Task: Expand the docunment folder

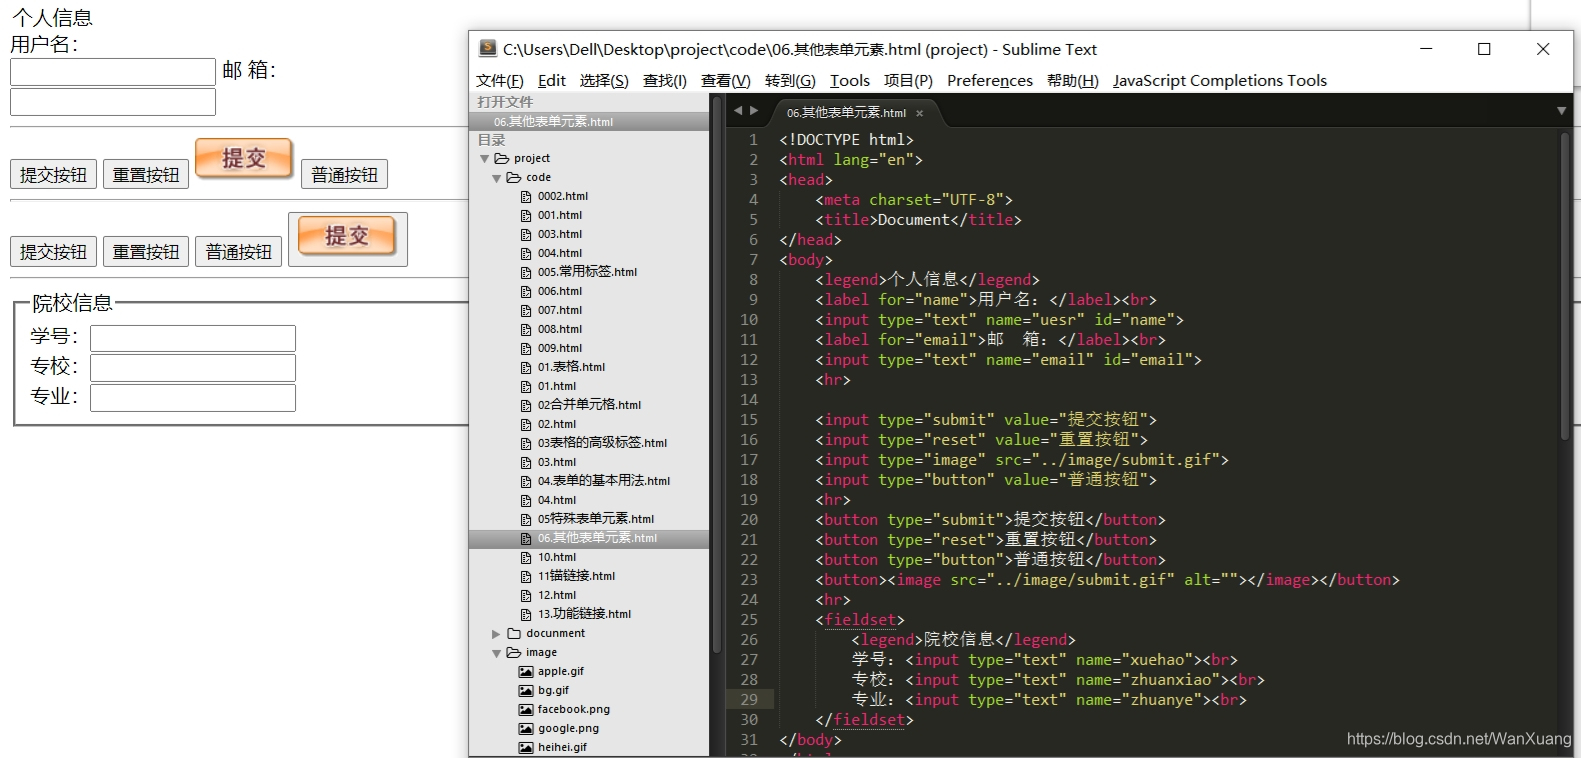Action: [x=496, y=633]
